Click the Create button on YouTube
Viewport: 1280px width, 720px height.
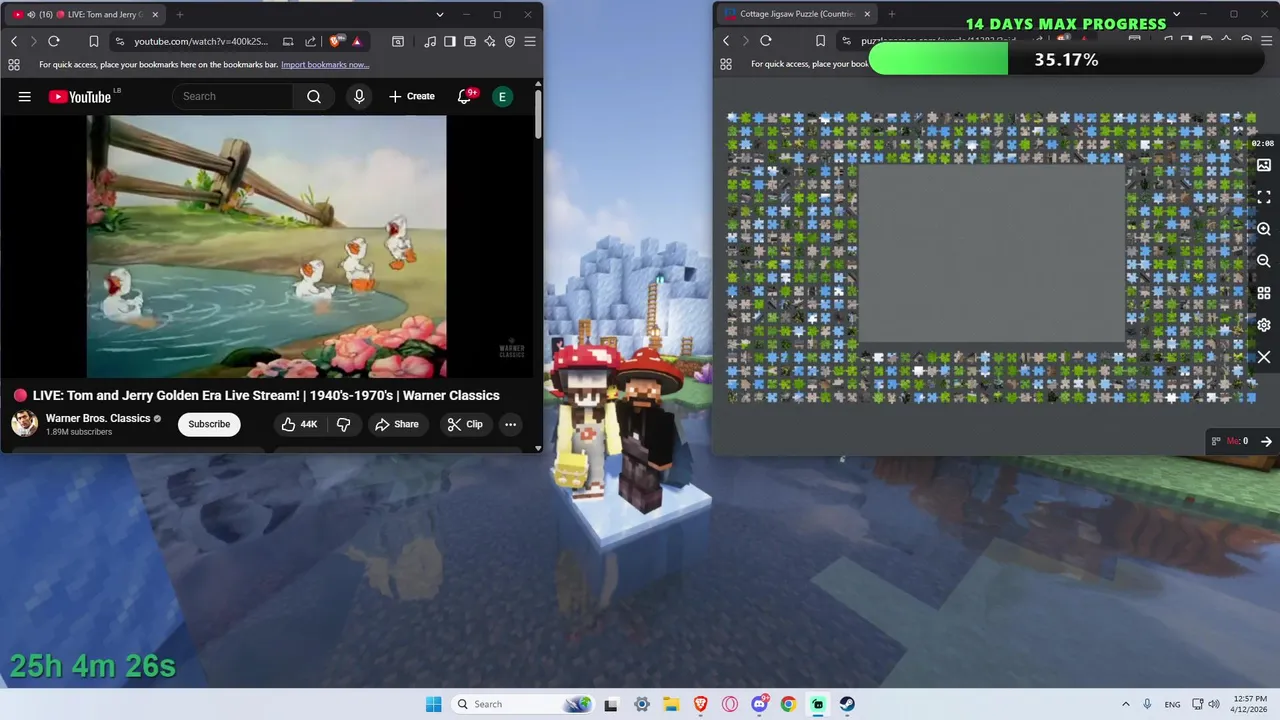412,96
